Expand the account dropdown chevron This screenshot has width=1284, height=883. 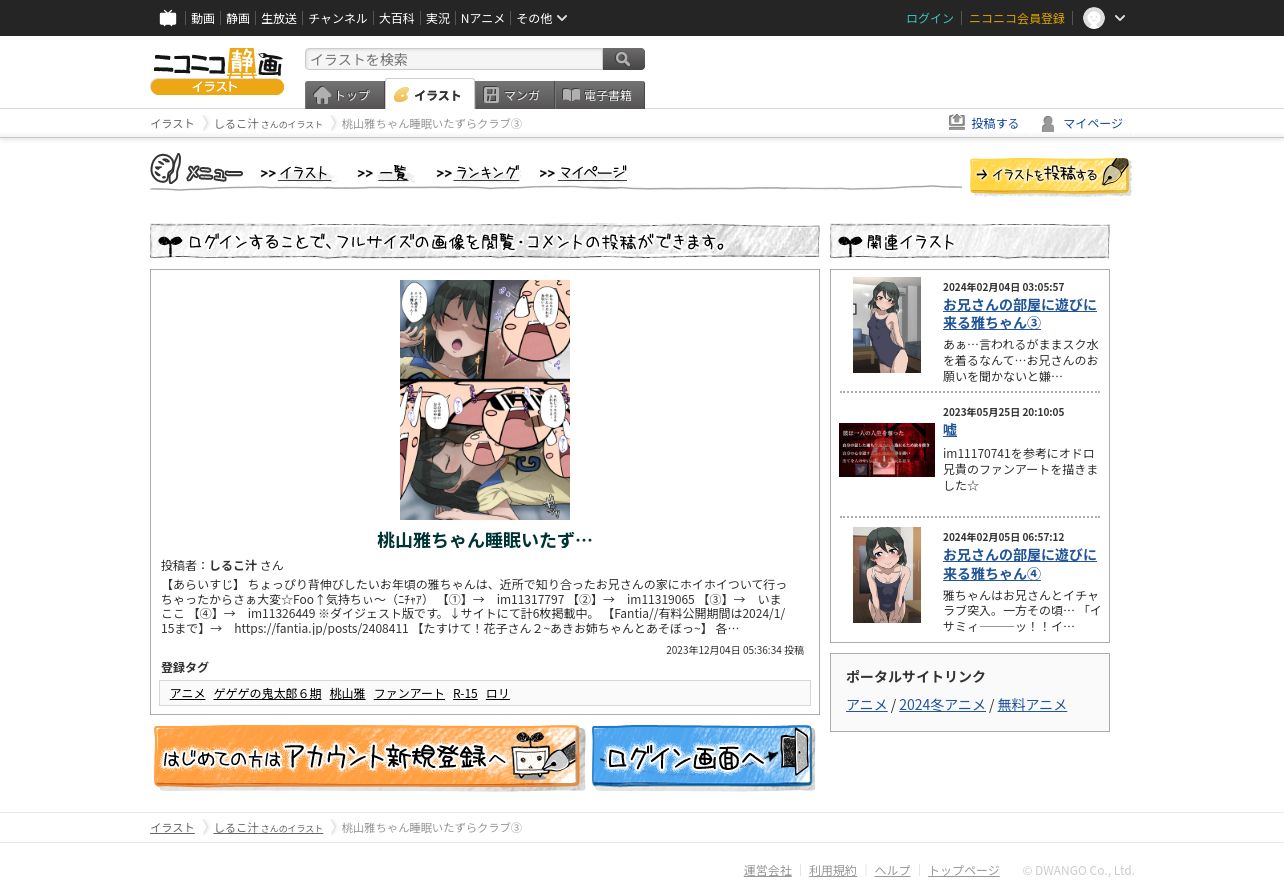1120,18
